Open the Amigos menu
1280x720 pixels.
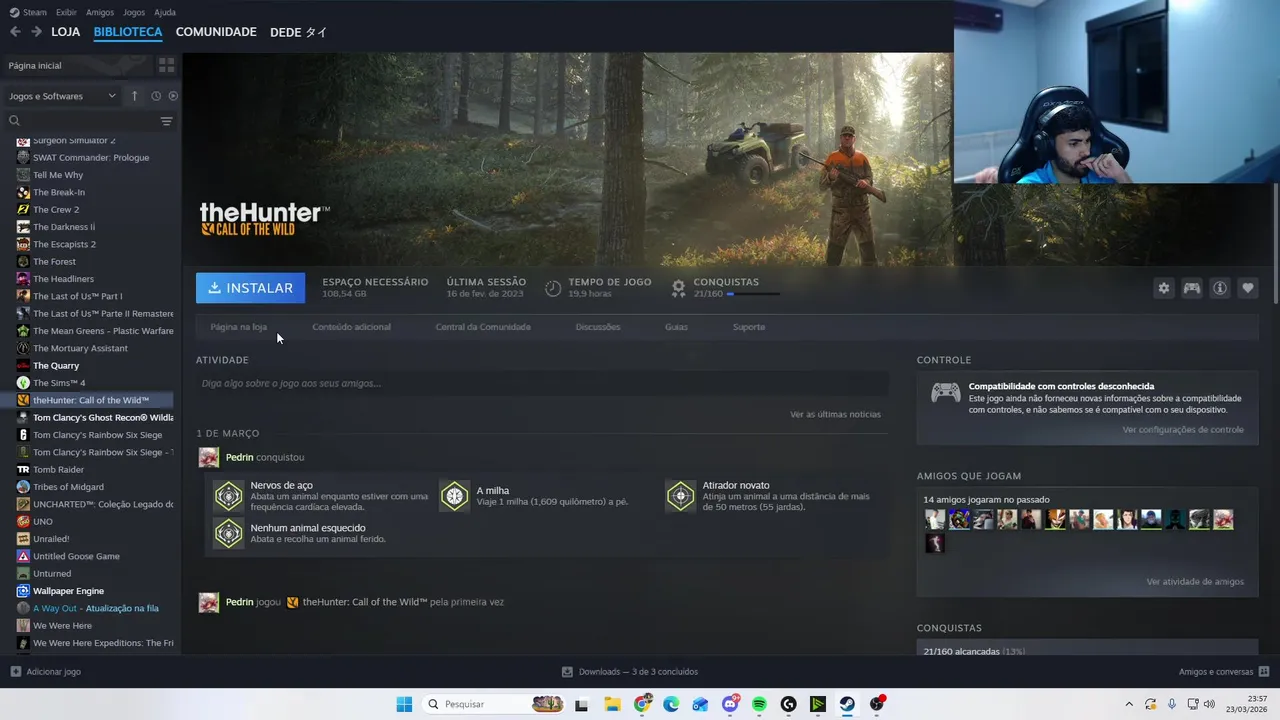100,12
